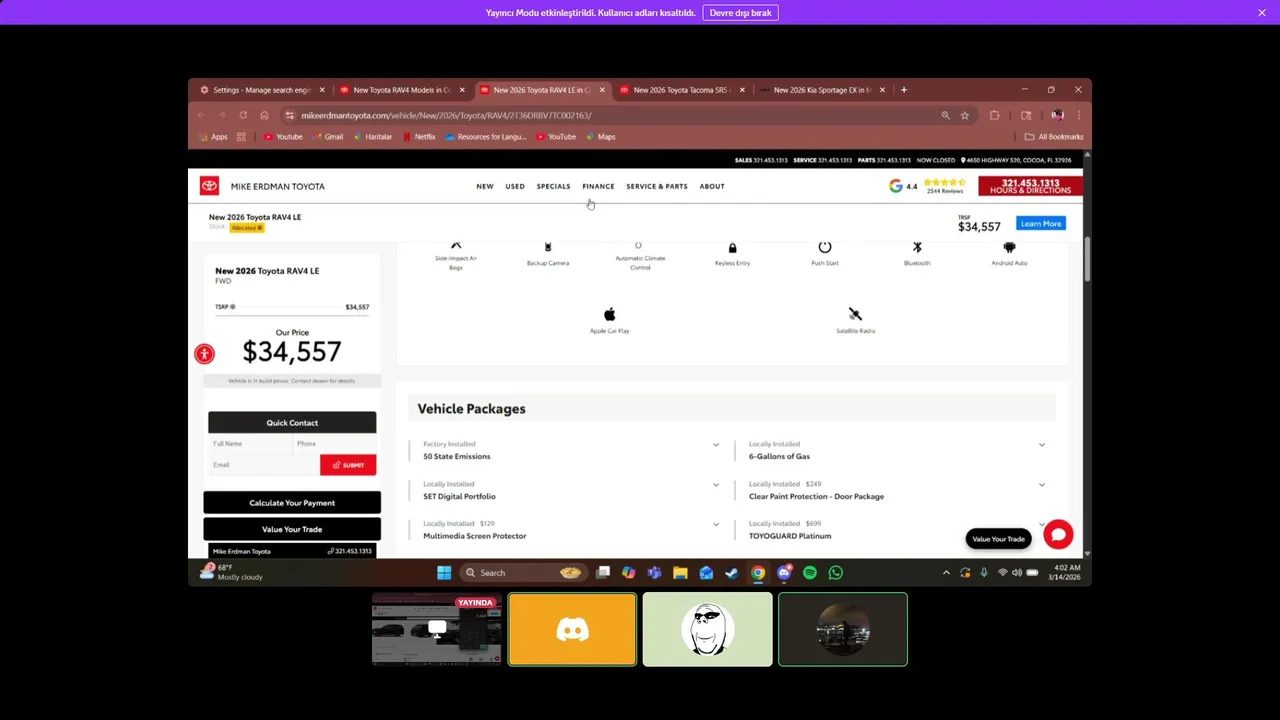Click the browser address bar URL

(x=446, y=115)
